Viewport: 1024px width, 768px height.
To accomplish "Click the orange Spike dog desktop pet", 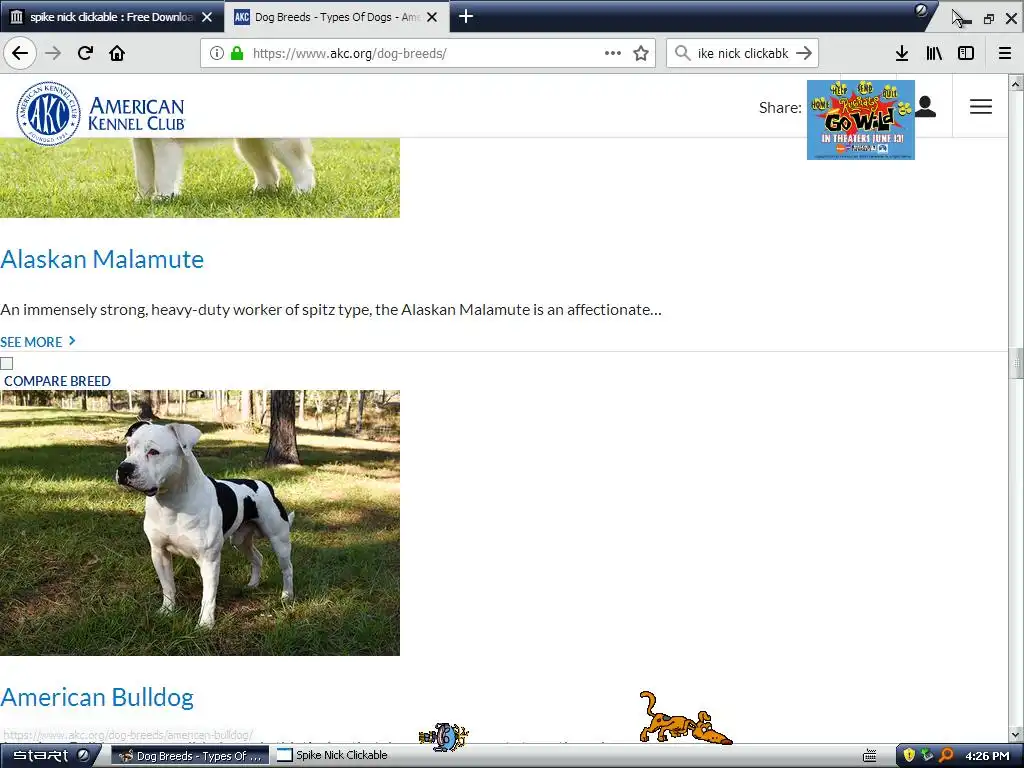I will coord(685,718).
